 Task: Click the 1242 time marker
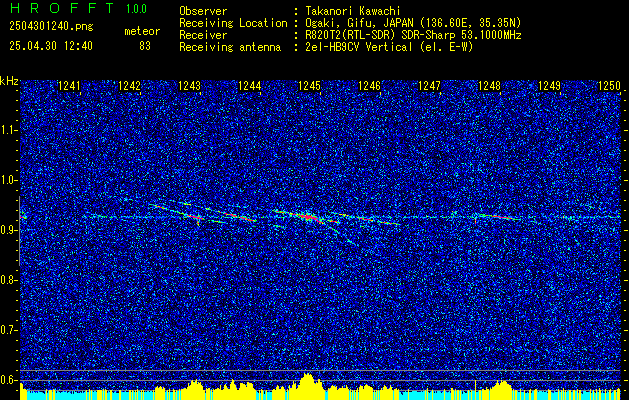pos(130,86)
